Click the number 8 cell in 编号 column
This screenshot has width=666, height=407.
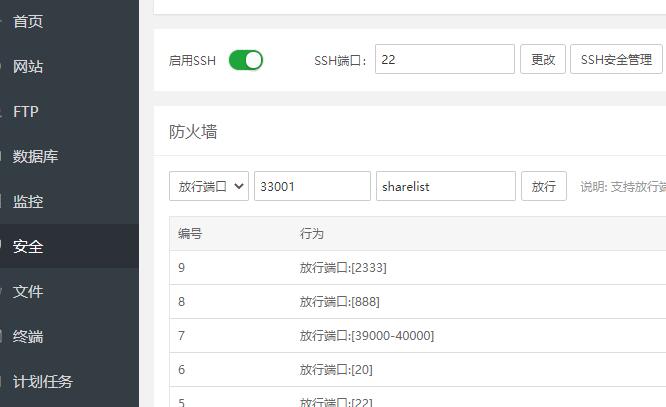tap(181, 302)
